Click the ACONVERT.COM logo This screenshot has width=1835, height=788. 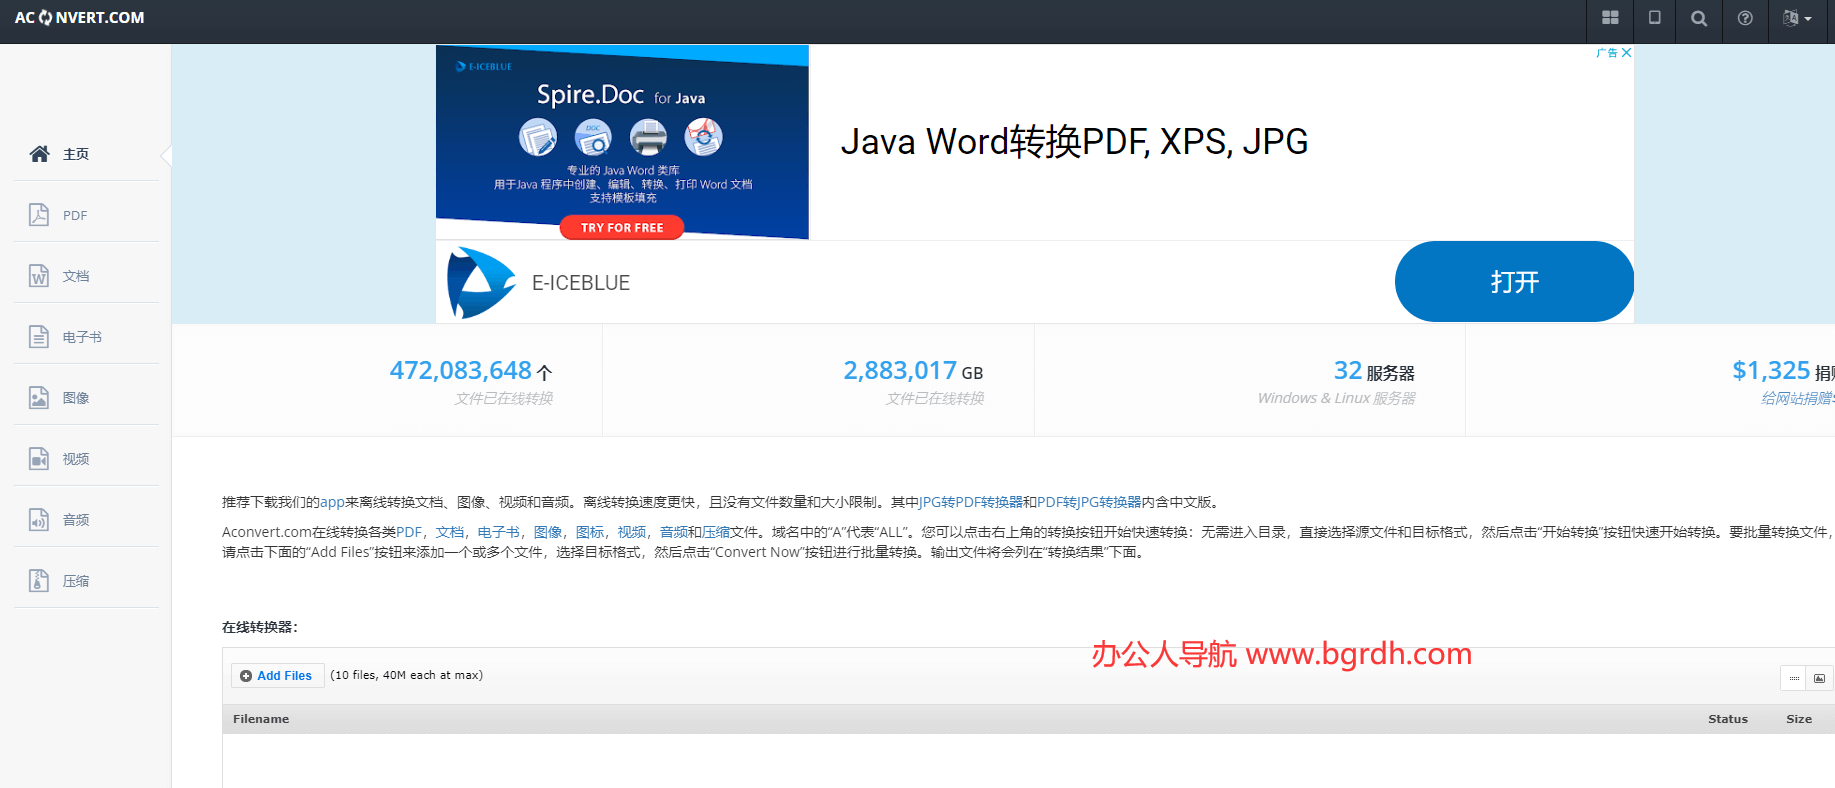click(x=80, y=18)
